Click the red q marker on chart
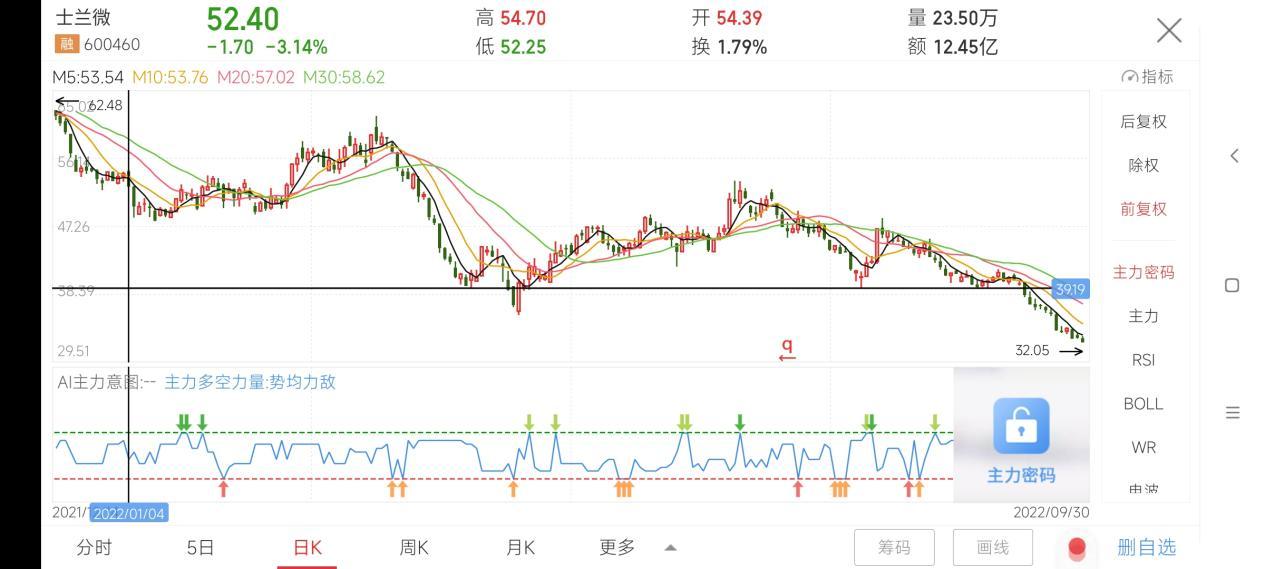The image size is (1265, 569). pyautogui.click(x=787, y=349)
